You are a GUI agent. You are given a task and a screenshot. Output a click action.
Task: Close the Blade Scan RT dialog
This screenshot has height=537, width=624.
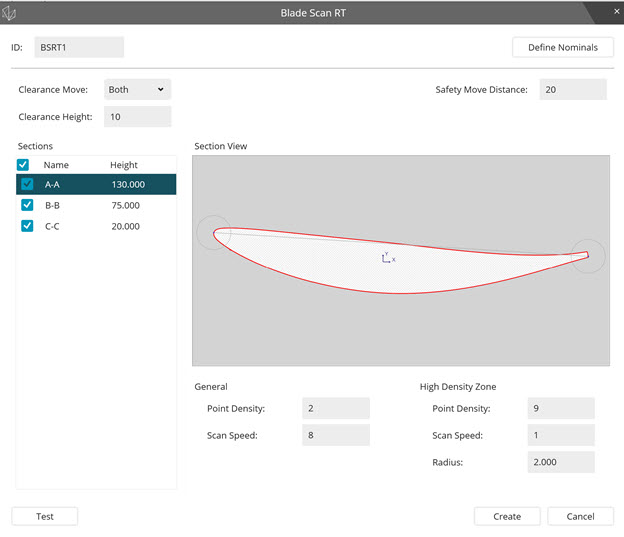tap(615, 11)
